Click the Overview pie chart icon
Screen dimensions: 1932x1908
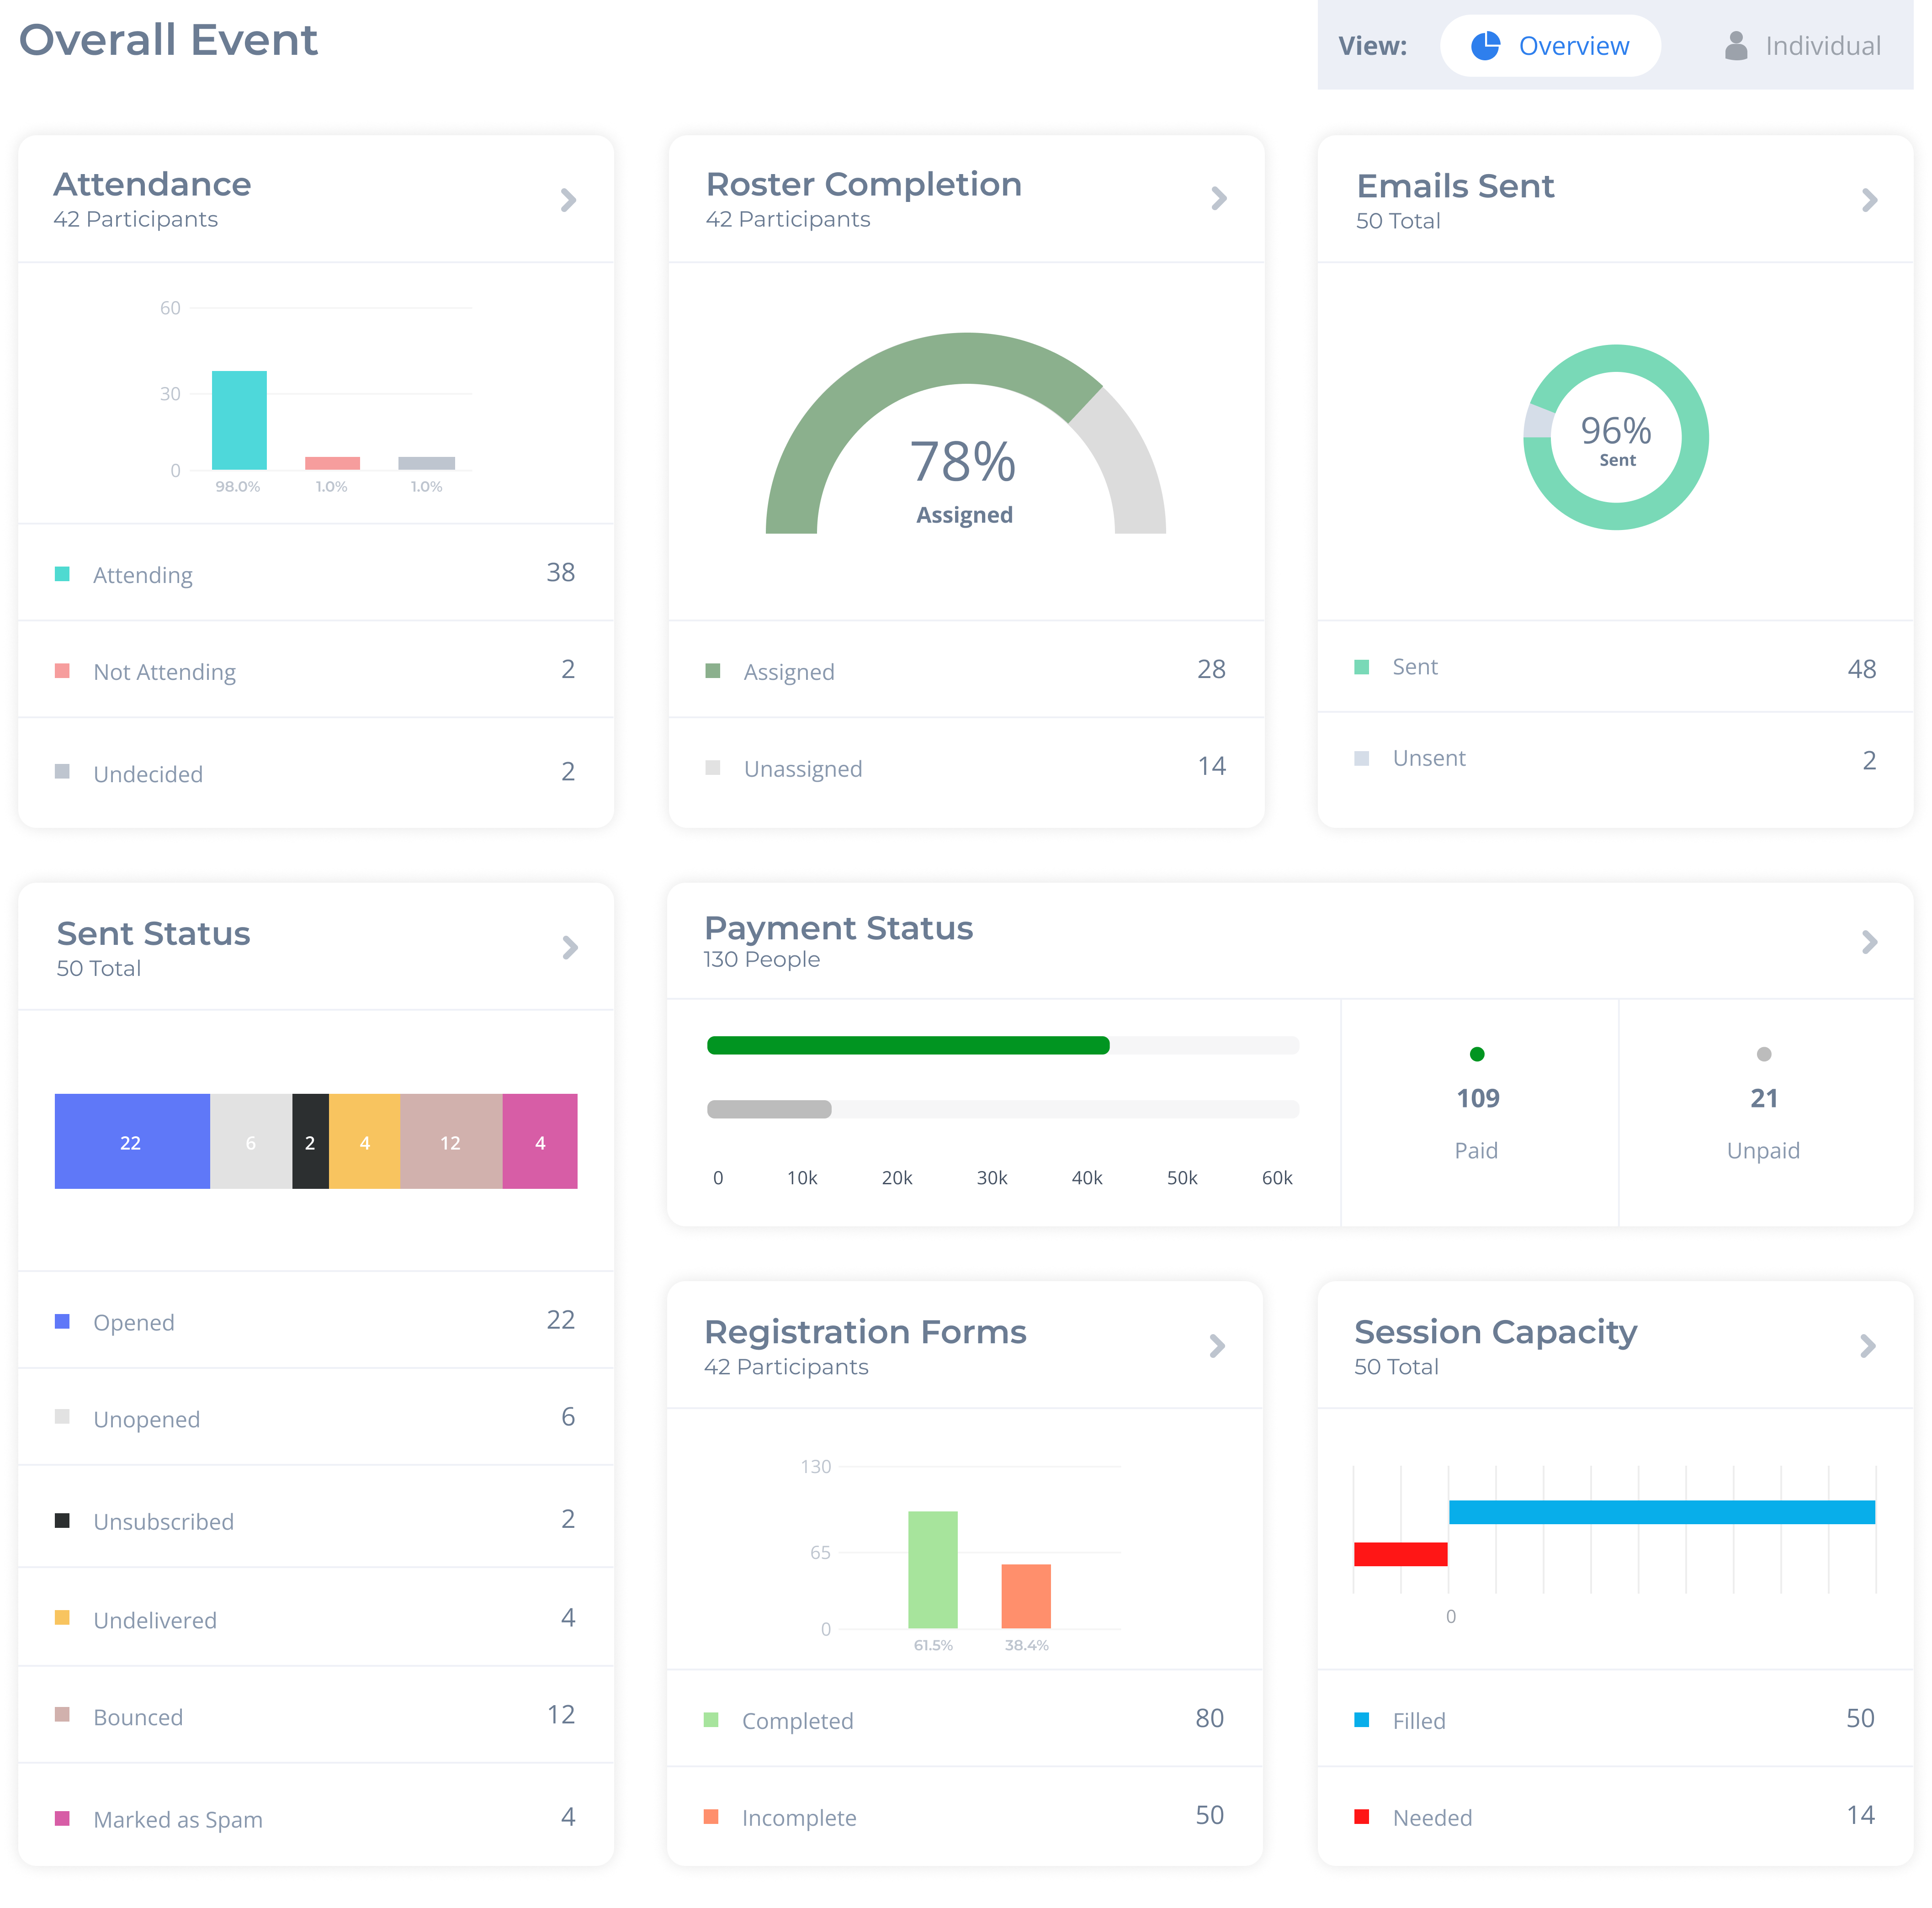pyautogui.click(x=1485, y=46)
